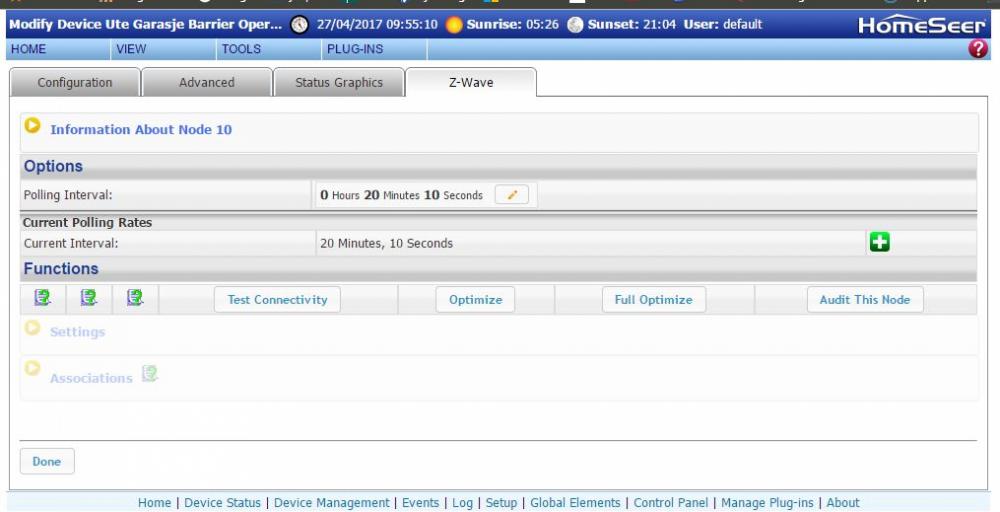Click the Audit This Node button
Image resolution: width=1000 pixels, height=512 pixels.
(x=865, y=300)
